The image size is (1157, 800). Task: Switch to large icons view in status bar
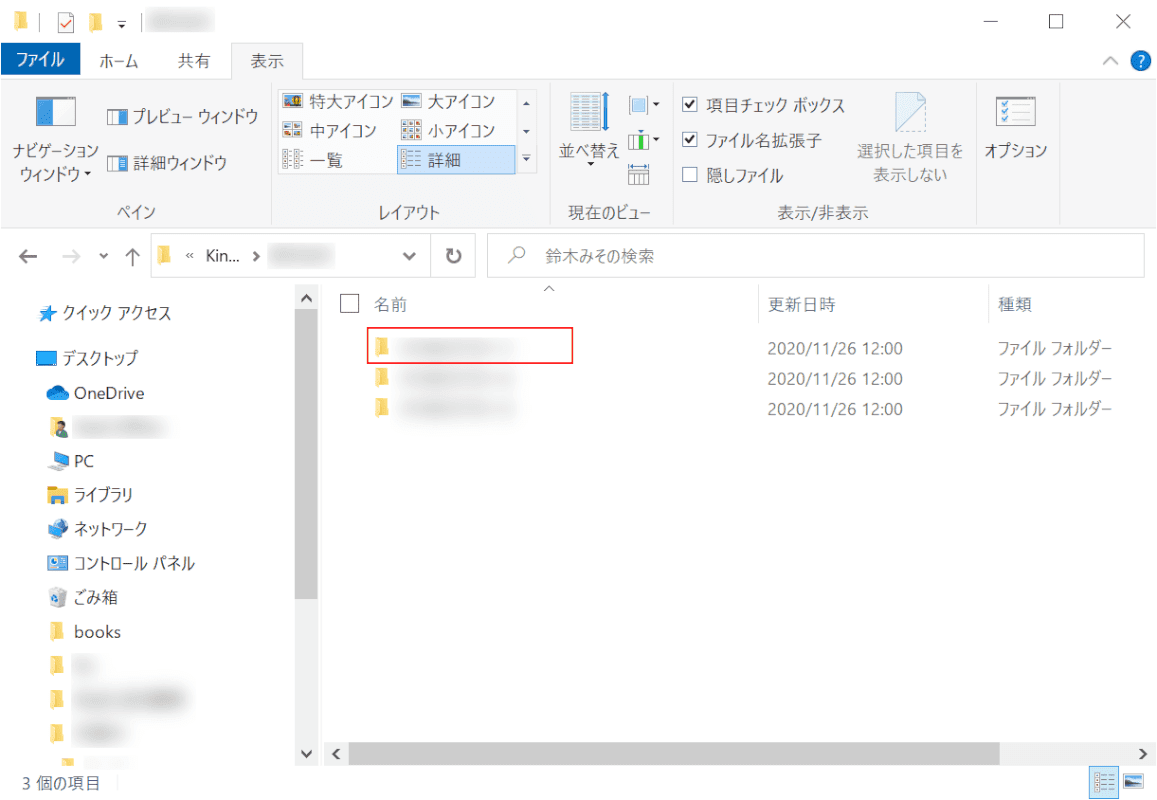coord(1133,782)
